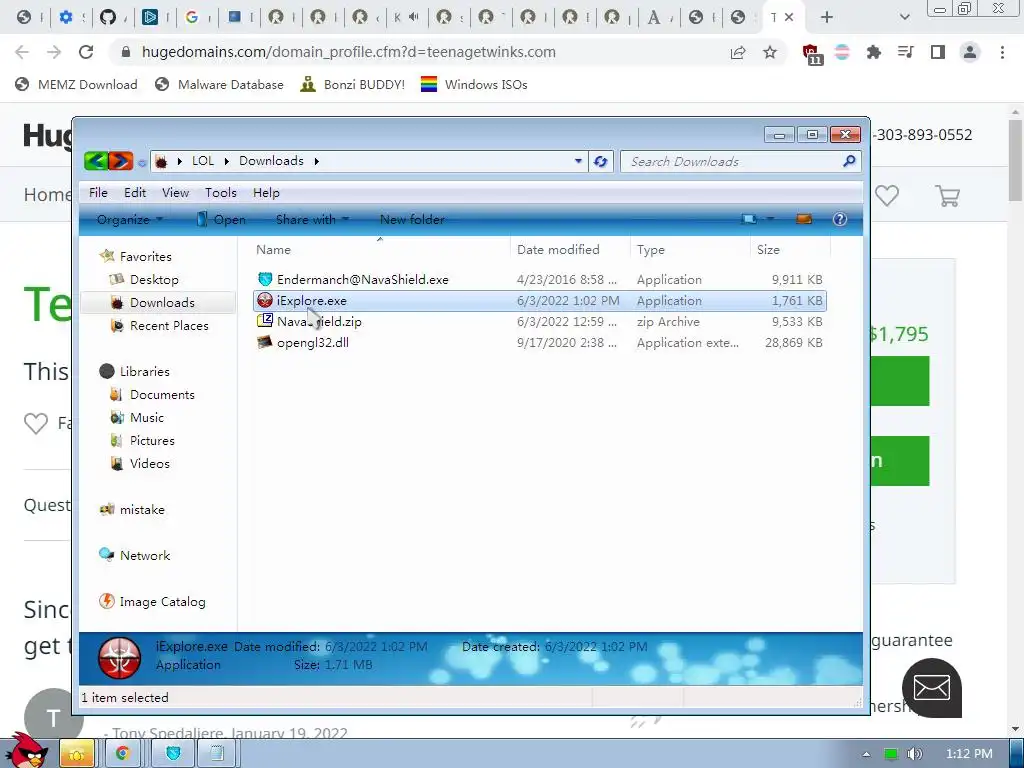Open the Chrome settings gear tab
Screen dimensions: 1024x768
tap(65, 17)
